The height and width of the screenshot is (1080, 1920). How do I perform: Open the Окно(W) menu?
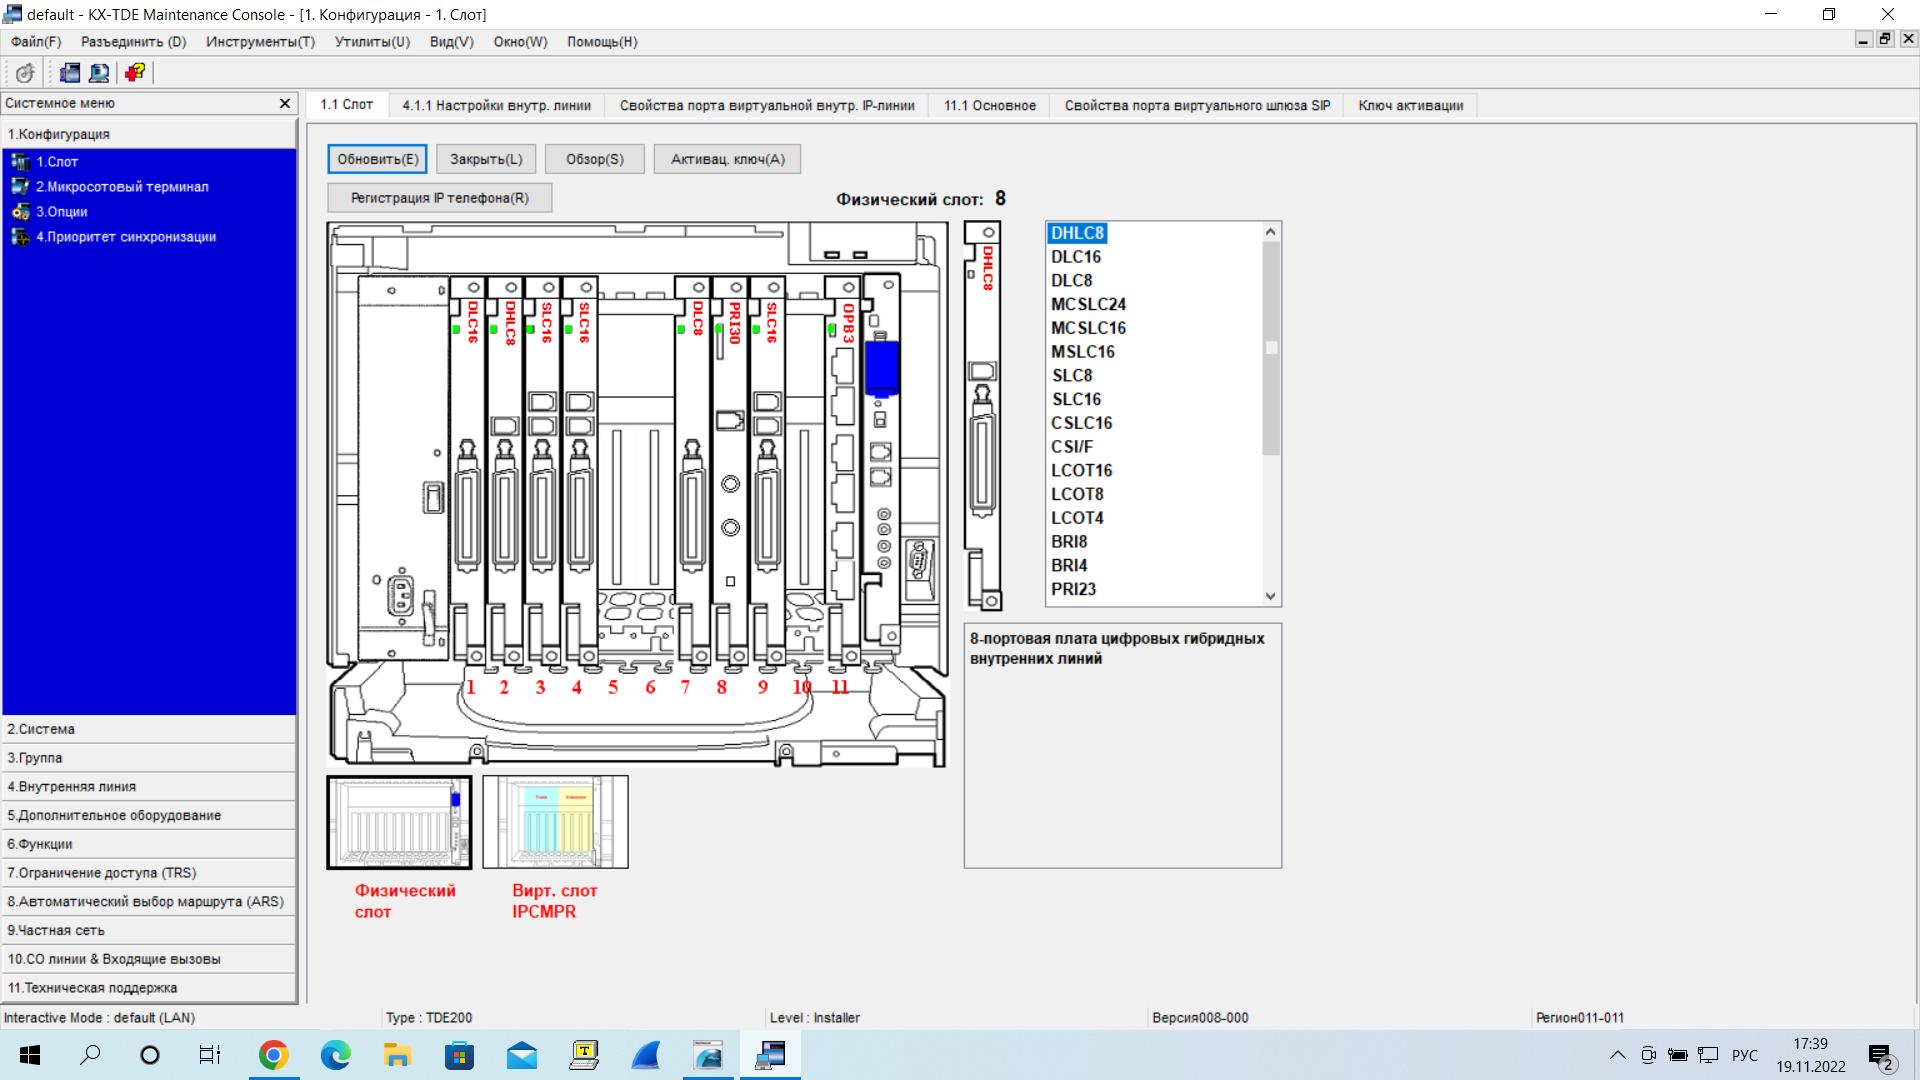pos(520,42)
